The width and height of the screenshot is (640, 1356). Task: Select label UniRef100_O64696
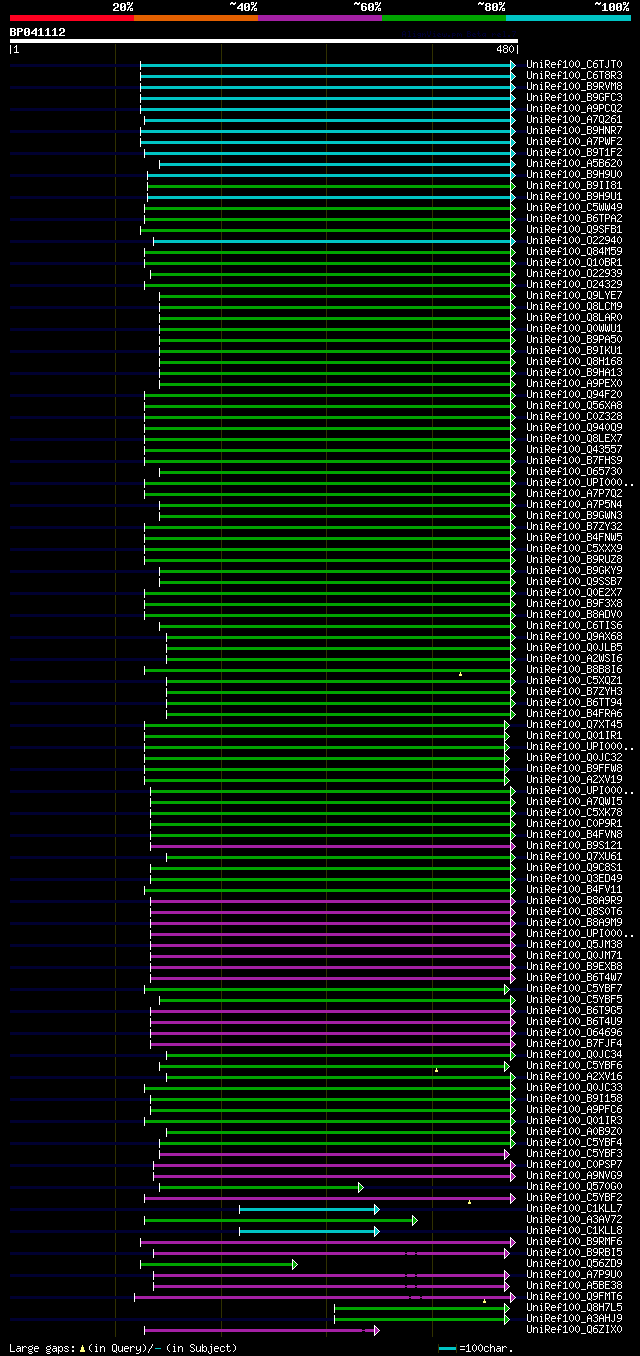pos(574,1032)
